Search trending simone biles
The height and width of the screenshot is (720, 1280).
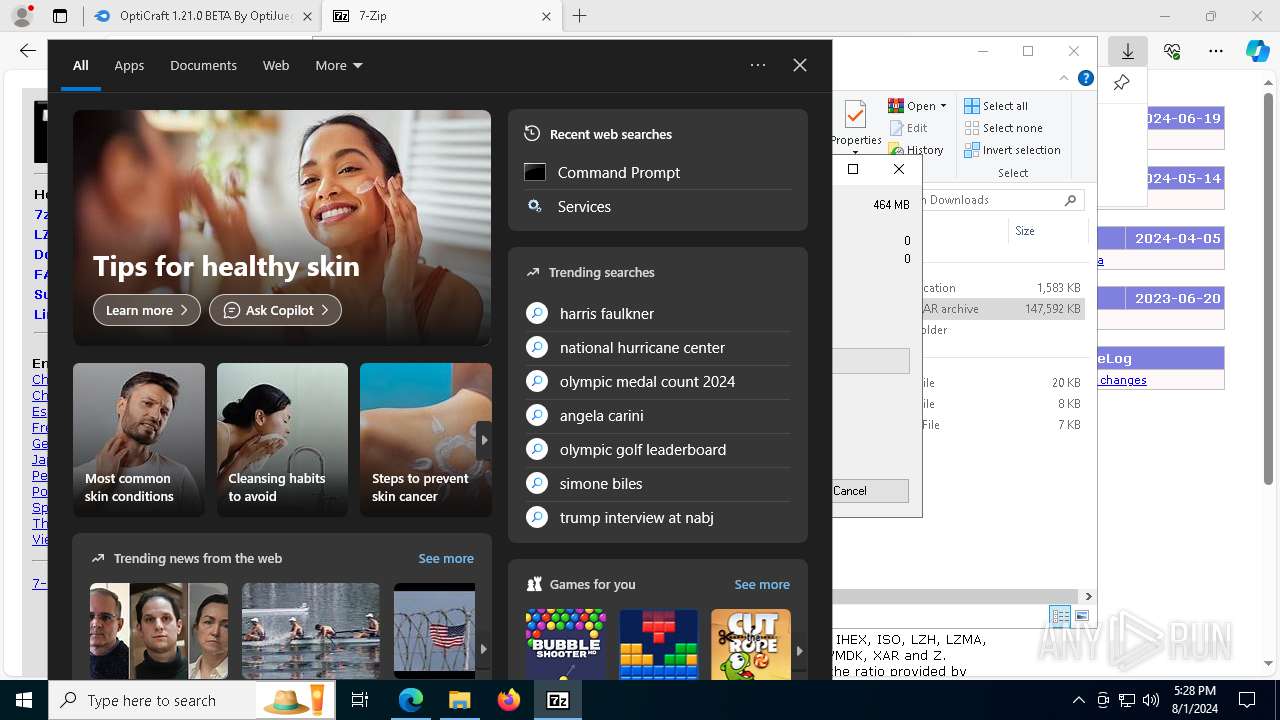click(658, 483)
